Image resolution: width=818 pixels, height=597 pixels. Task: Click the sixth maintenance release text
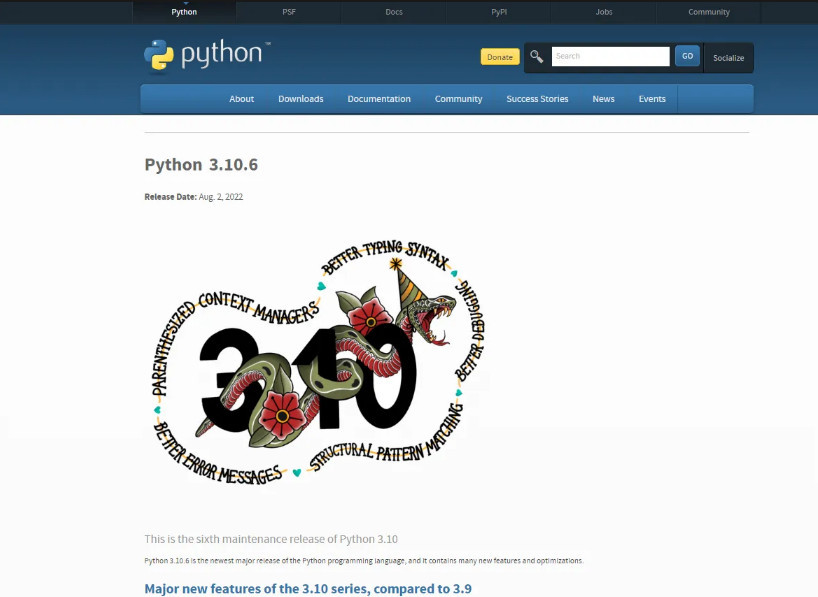[x=271, y=539]
